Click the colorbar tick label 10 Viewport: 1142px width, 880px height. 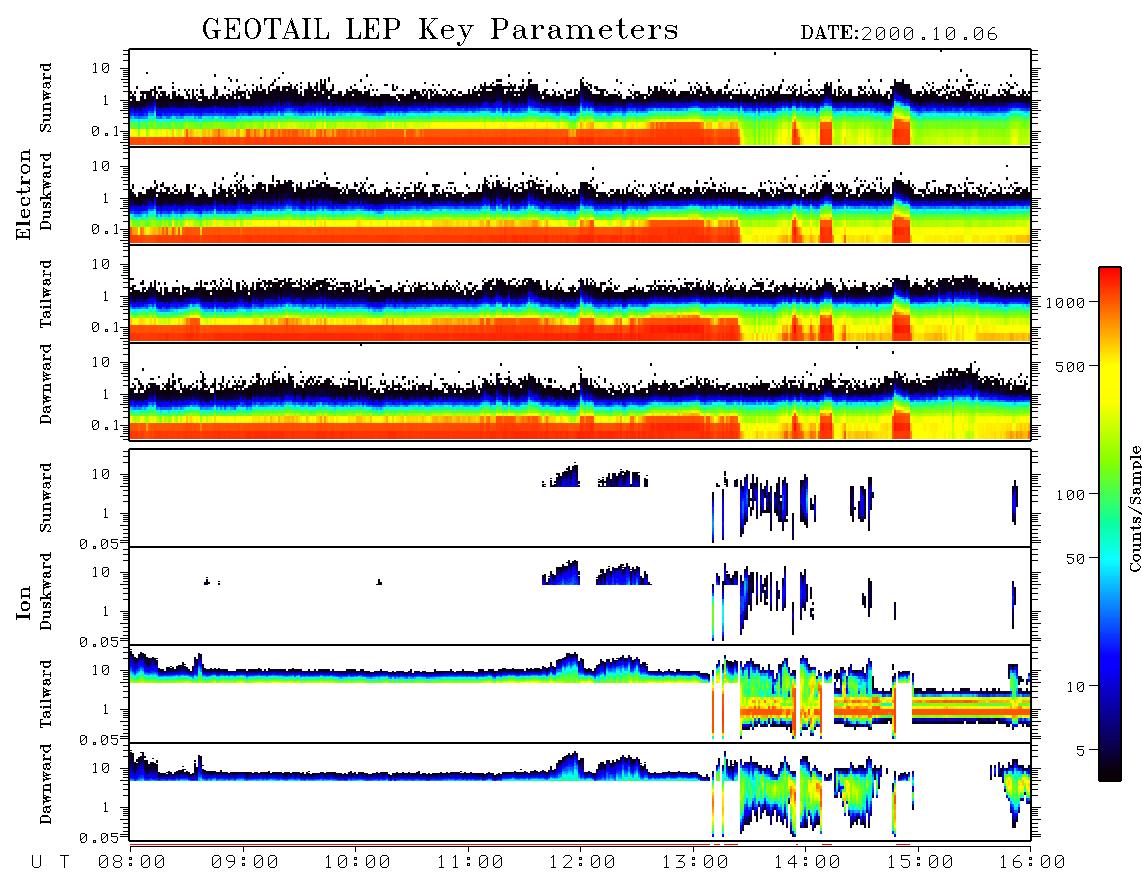(1075, 687)
